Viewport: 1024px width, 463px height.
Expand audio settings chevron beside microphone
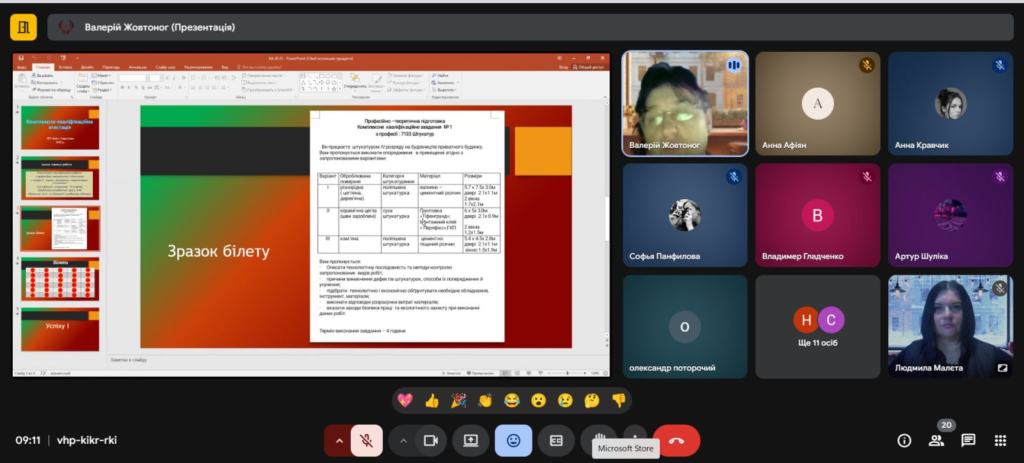(x=338, y=440)
